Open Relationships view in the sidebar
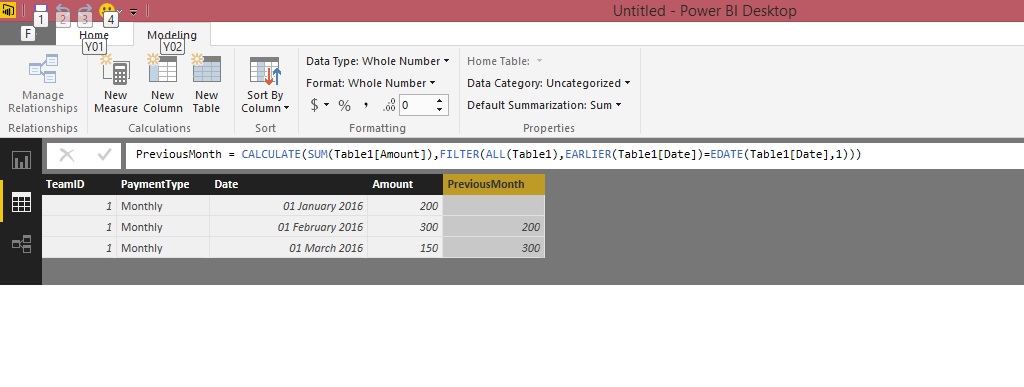1024x387 pixels. [22, 244]
